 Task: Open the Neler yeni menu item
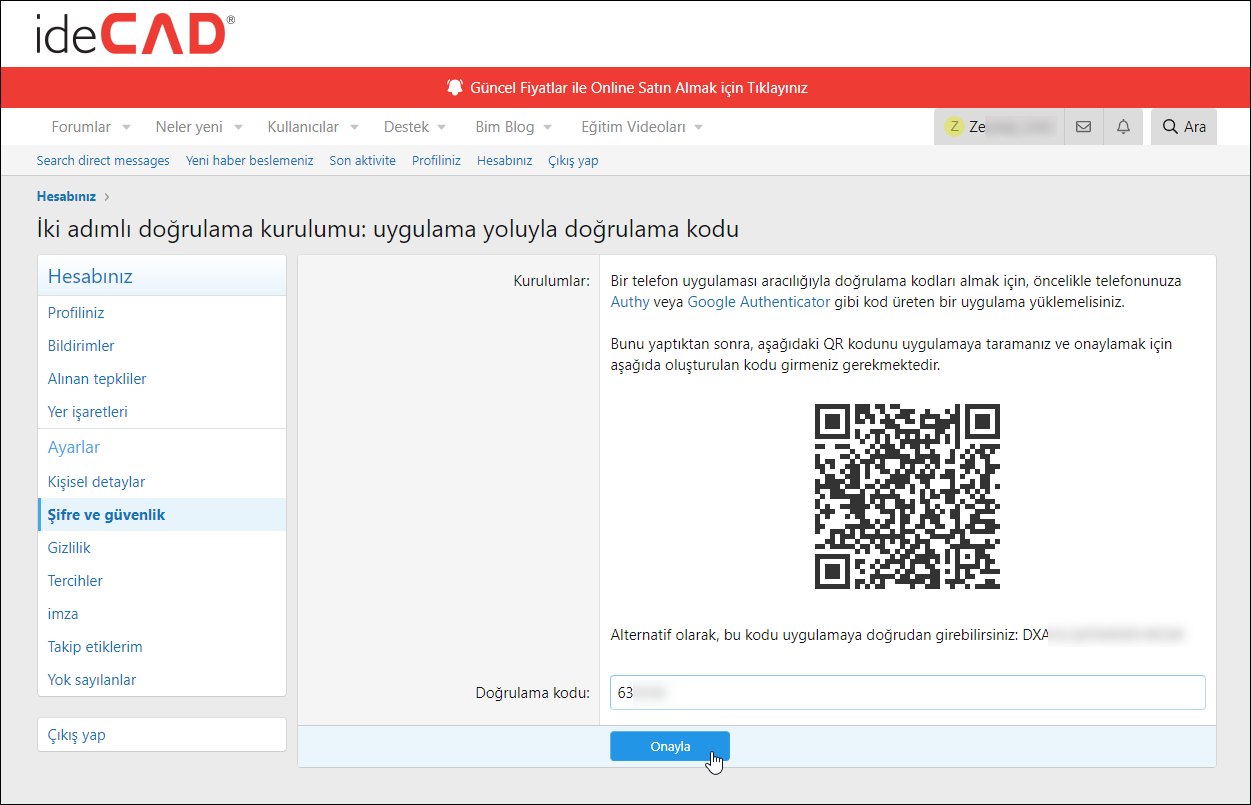click(x=189, y=127)
